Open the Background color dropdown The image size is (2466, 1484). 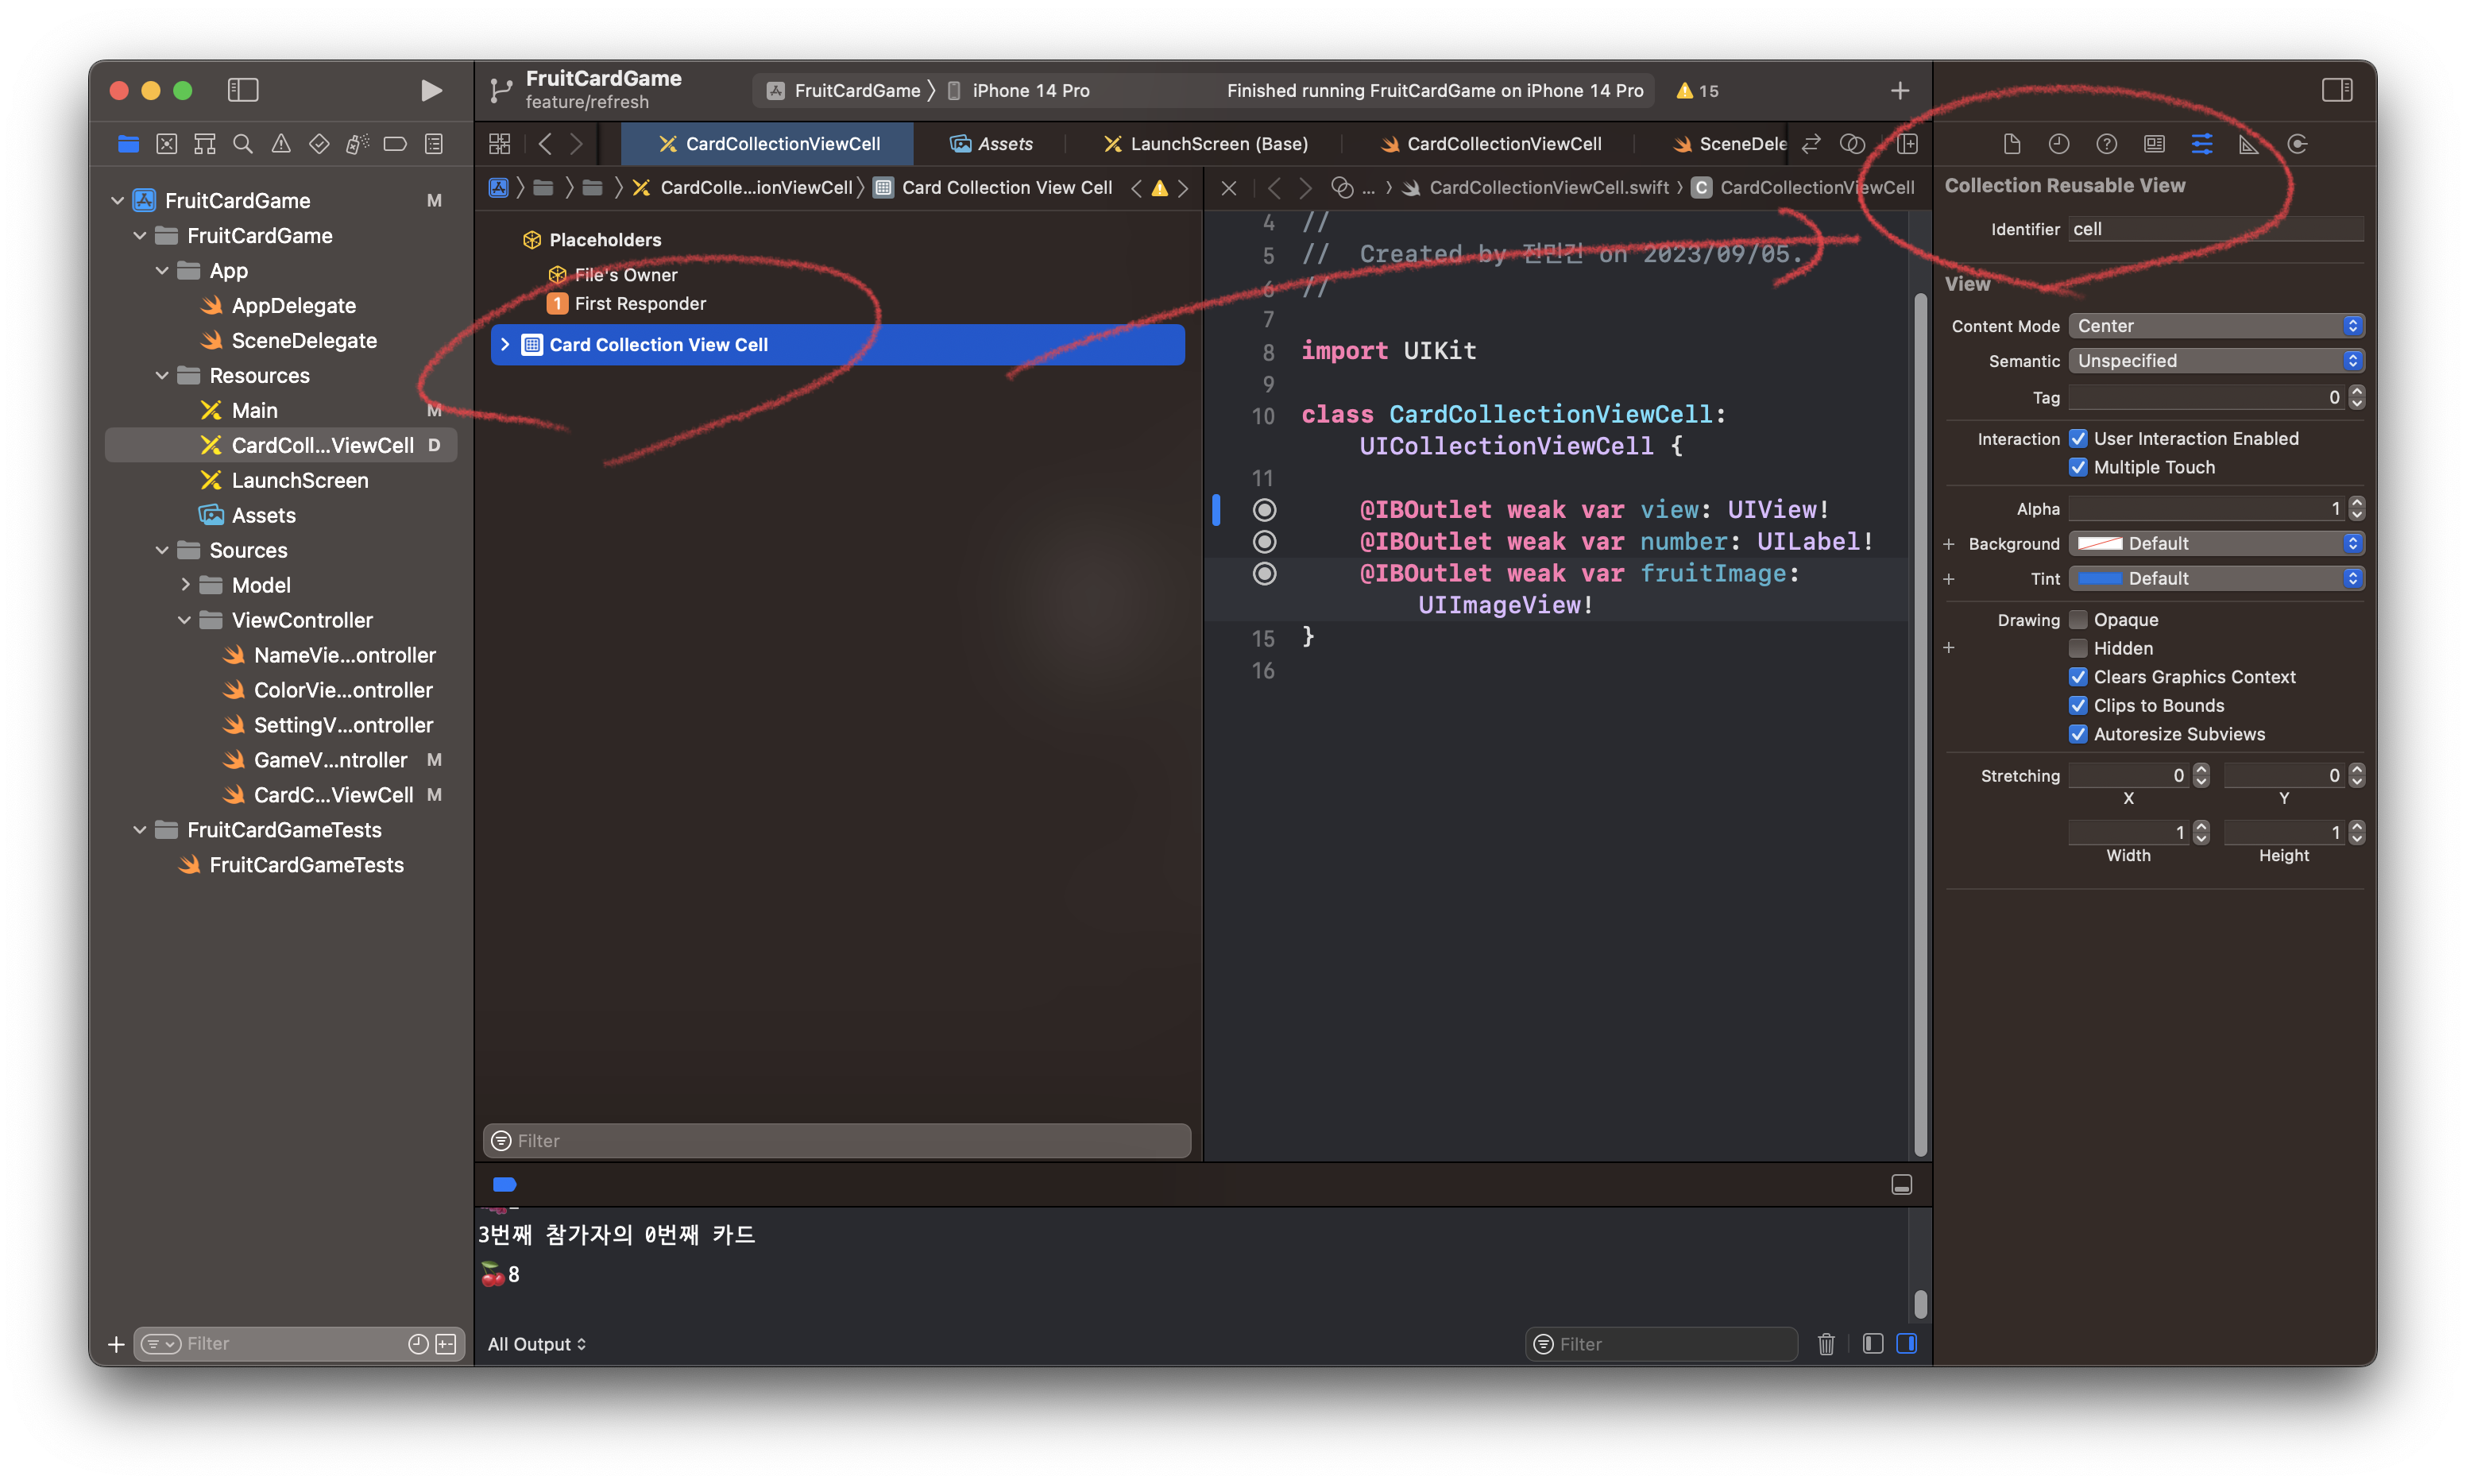click(2215, 543)
